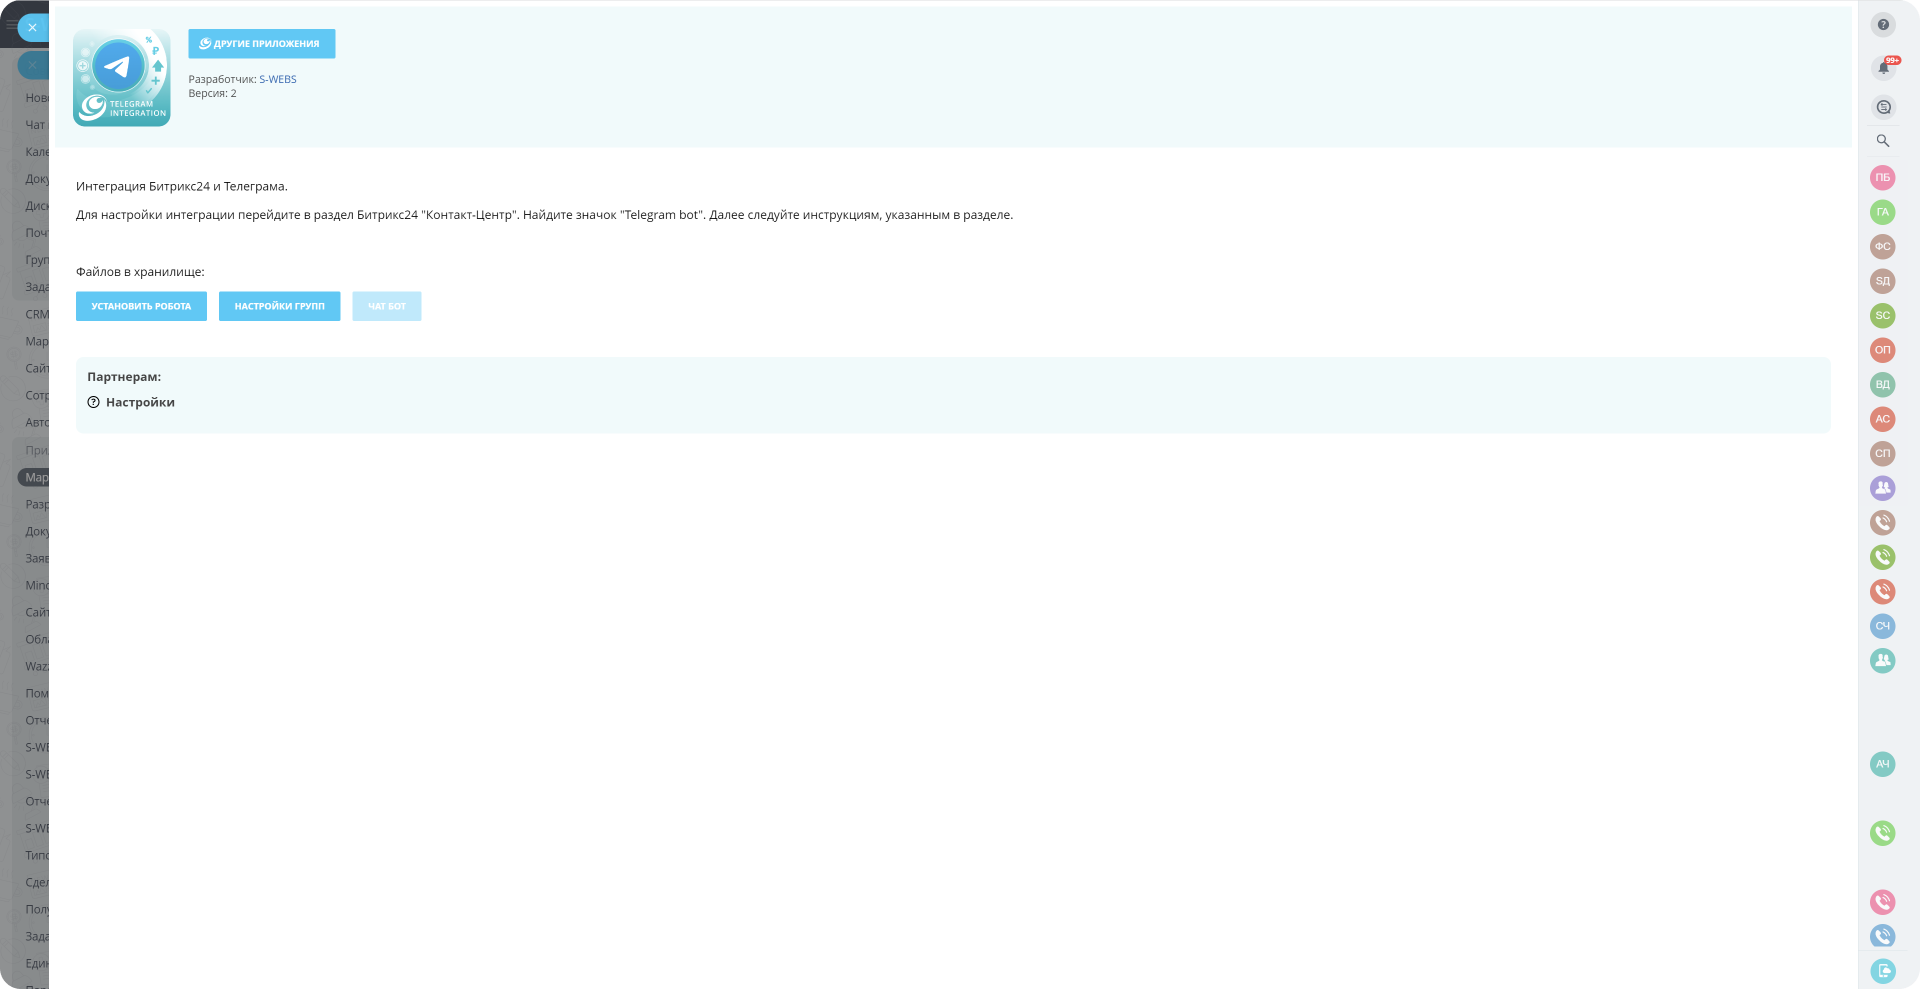
Task: Expand «Настройки» under Партнерам
Action: pyautogui.click(x=140, y=403)
